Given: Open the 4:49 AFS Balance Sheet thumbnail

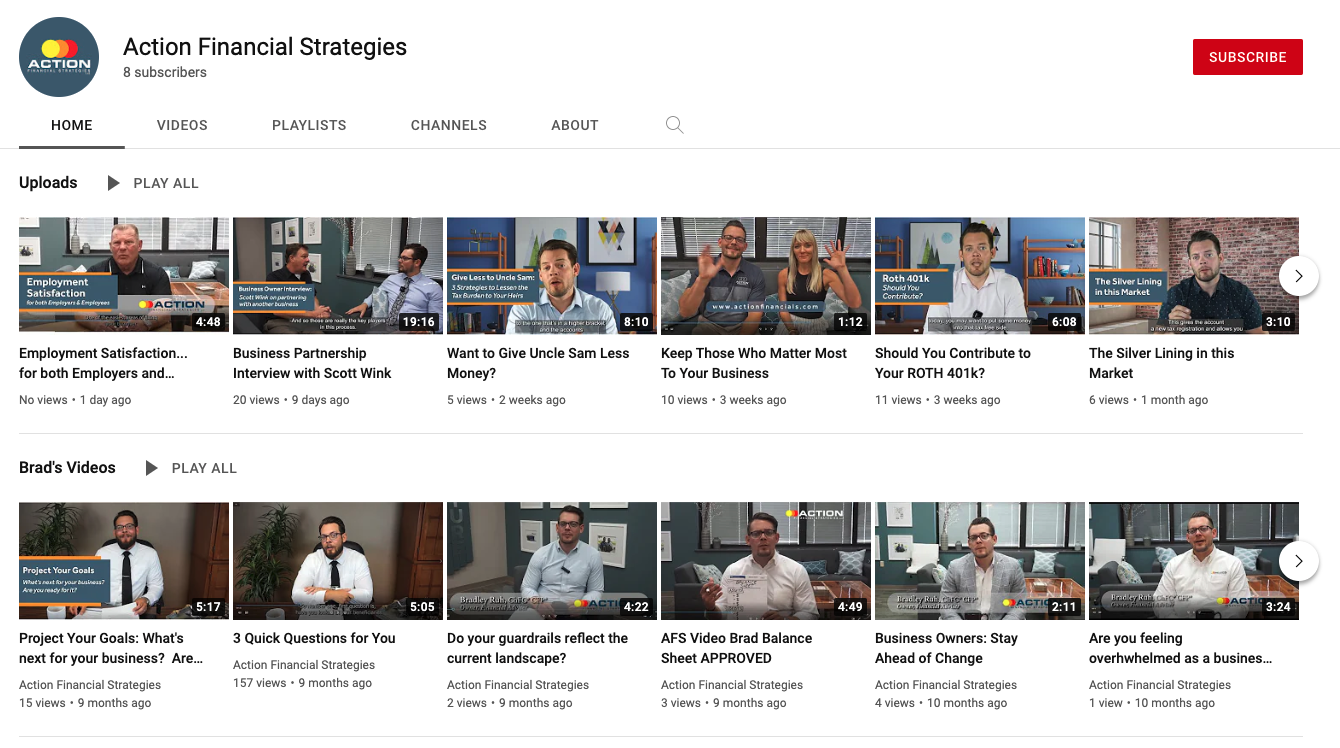Looking at the screenshot, I should coord(766,560).
